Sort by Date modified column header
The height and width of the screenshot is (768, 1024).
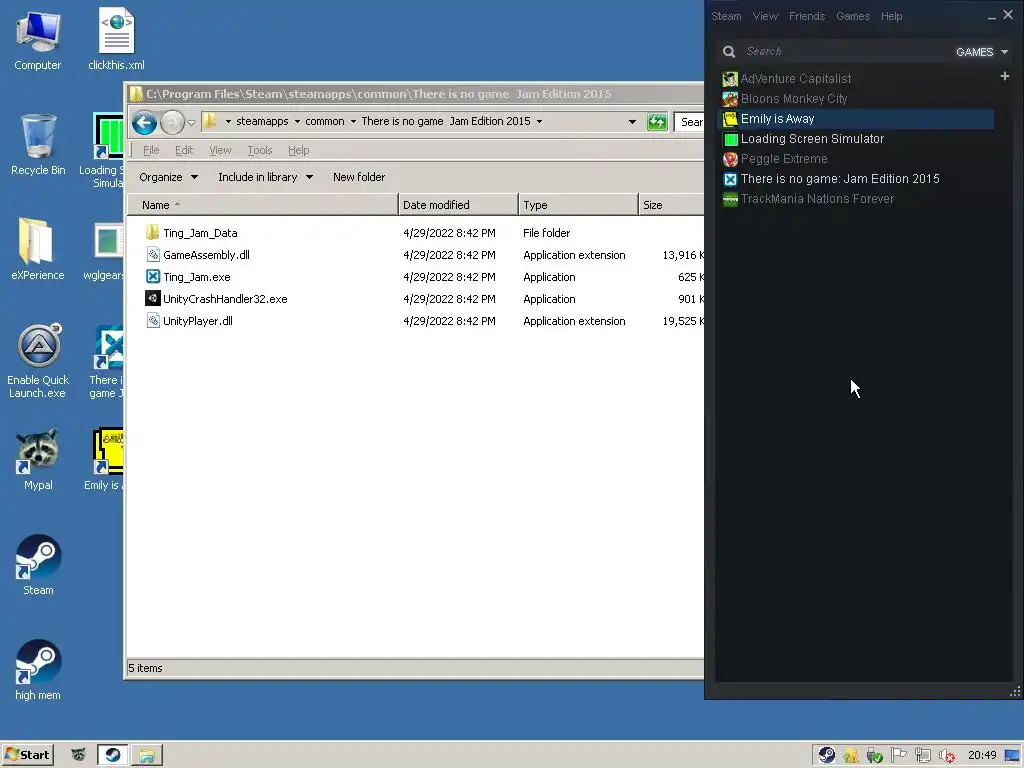point(458,205)
